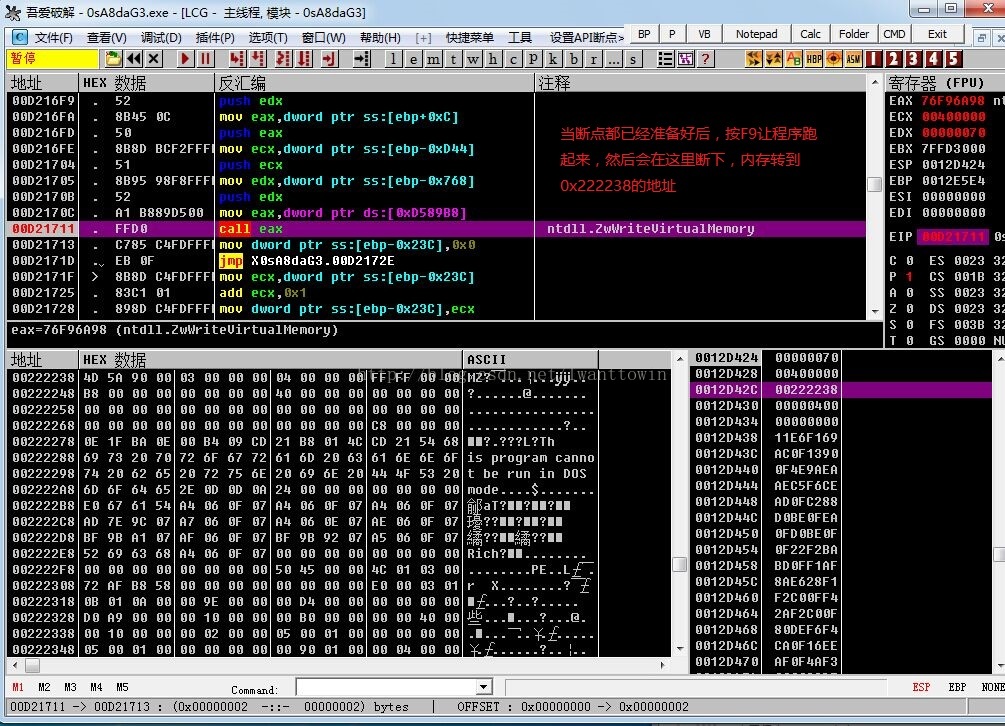
Task: Click the HBP hardware breakpoint icon
Action: point(813,59)
